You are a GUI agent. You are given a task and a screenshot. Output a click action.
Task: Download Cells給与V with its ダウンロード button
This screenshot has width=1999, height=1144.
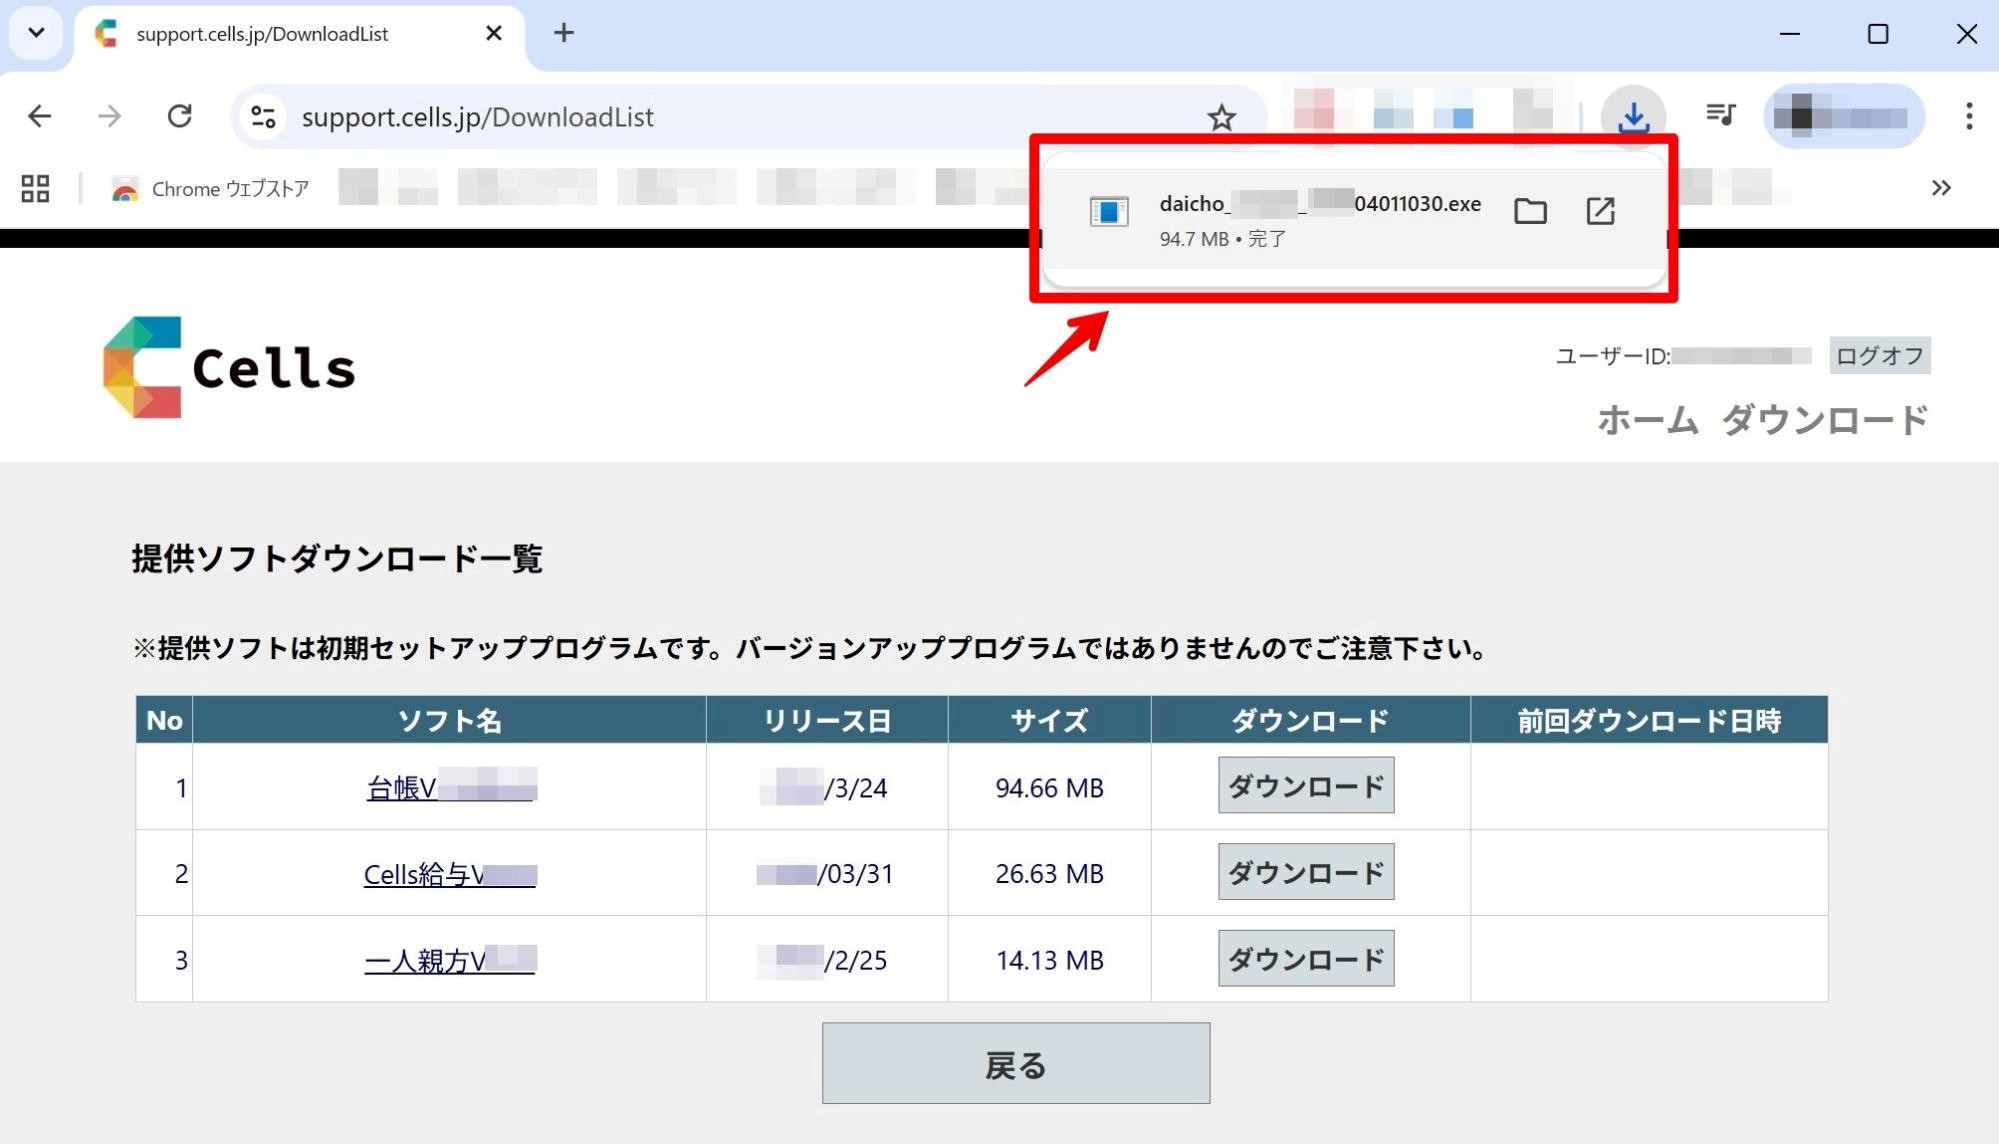tap(1306, 872)
